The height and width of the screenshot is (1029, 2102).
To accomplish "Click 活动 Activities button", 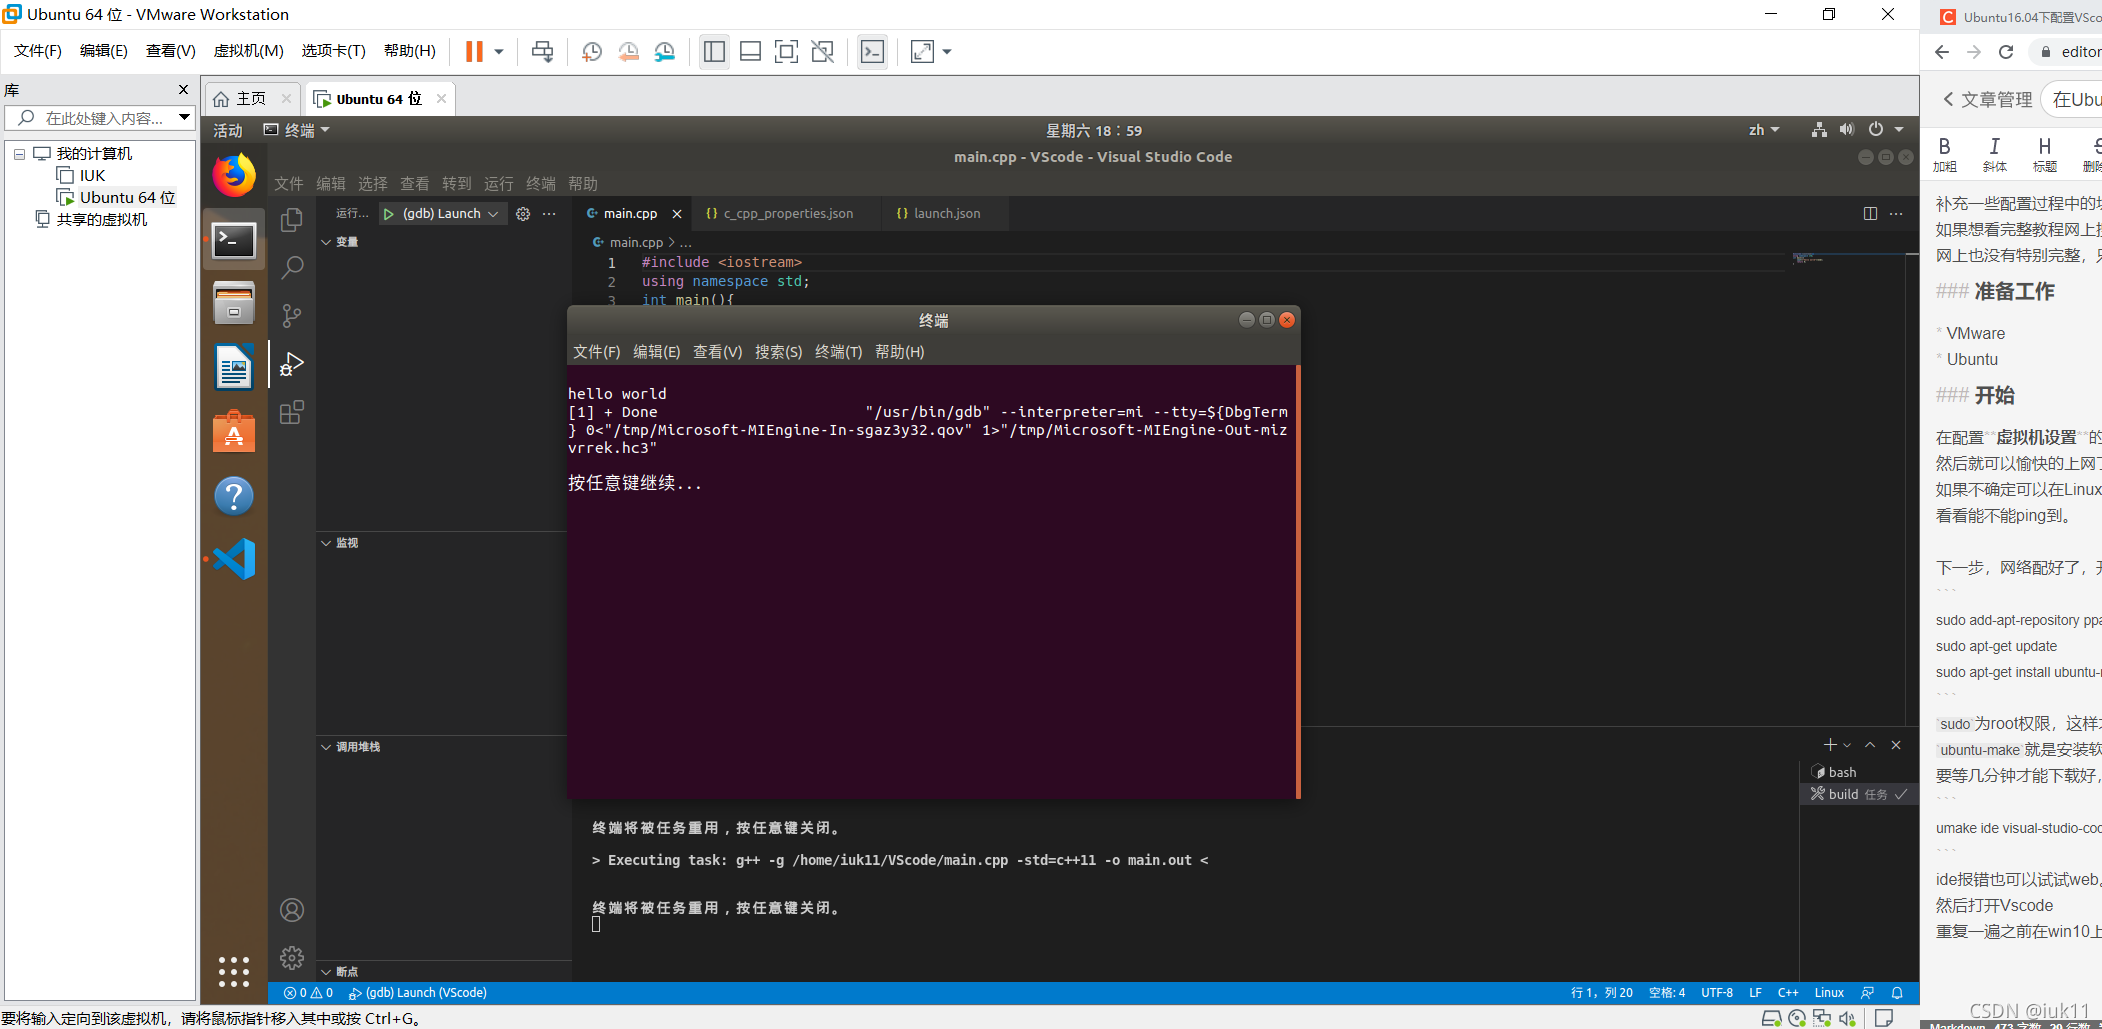I will tap(228, 130).
